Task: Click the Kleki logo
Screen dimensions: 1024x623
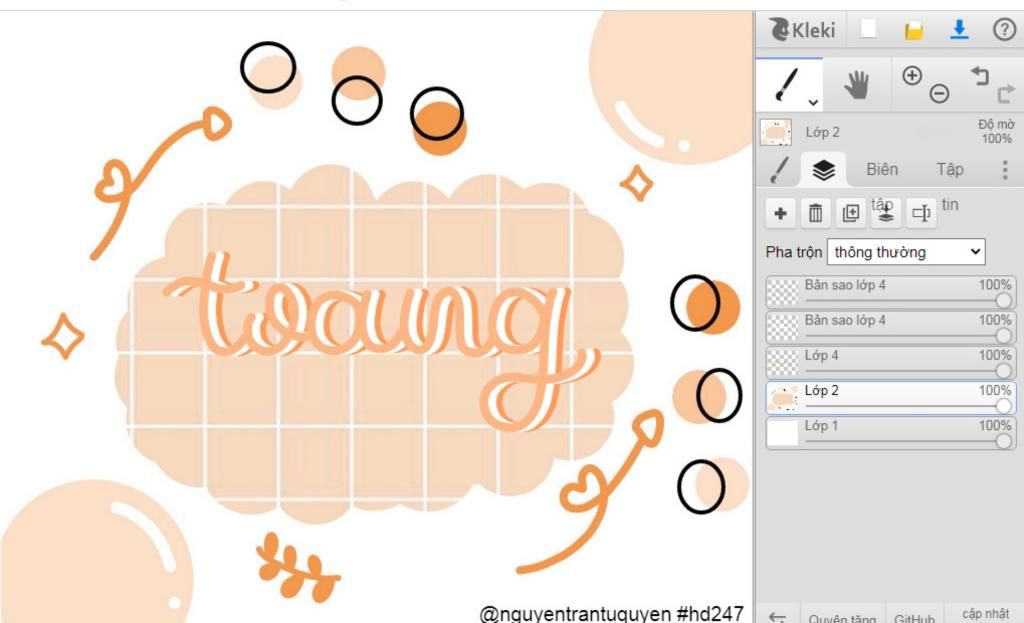Action: (802, 29)
